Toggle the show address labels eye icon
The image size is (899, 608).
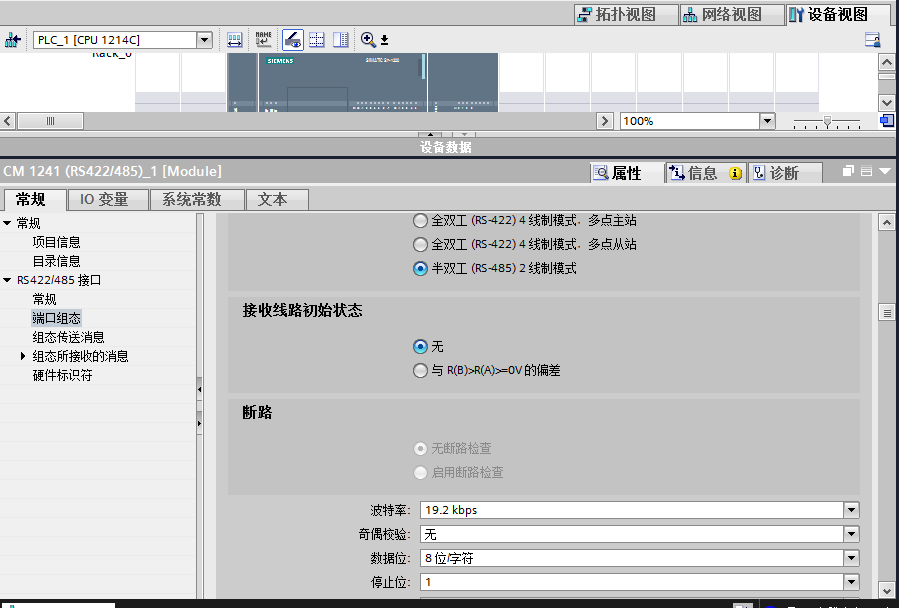point(292,40)
